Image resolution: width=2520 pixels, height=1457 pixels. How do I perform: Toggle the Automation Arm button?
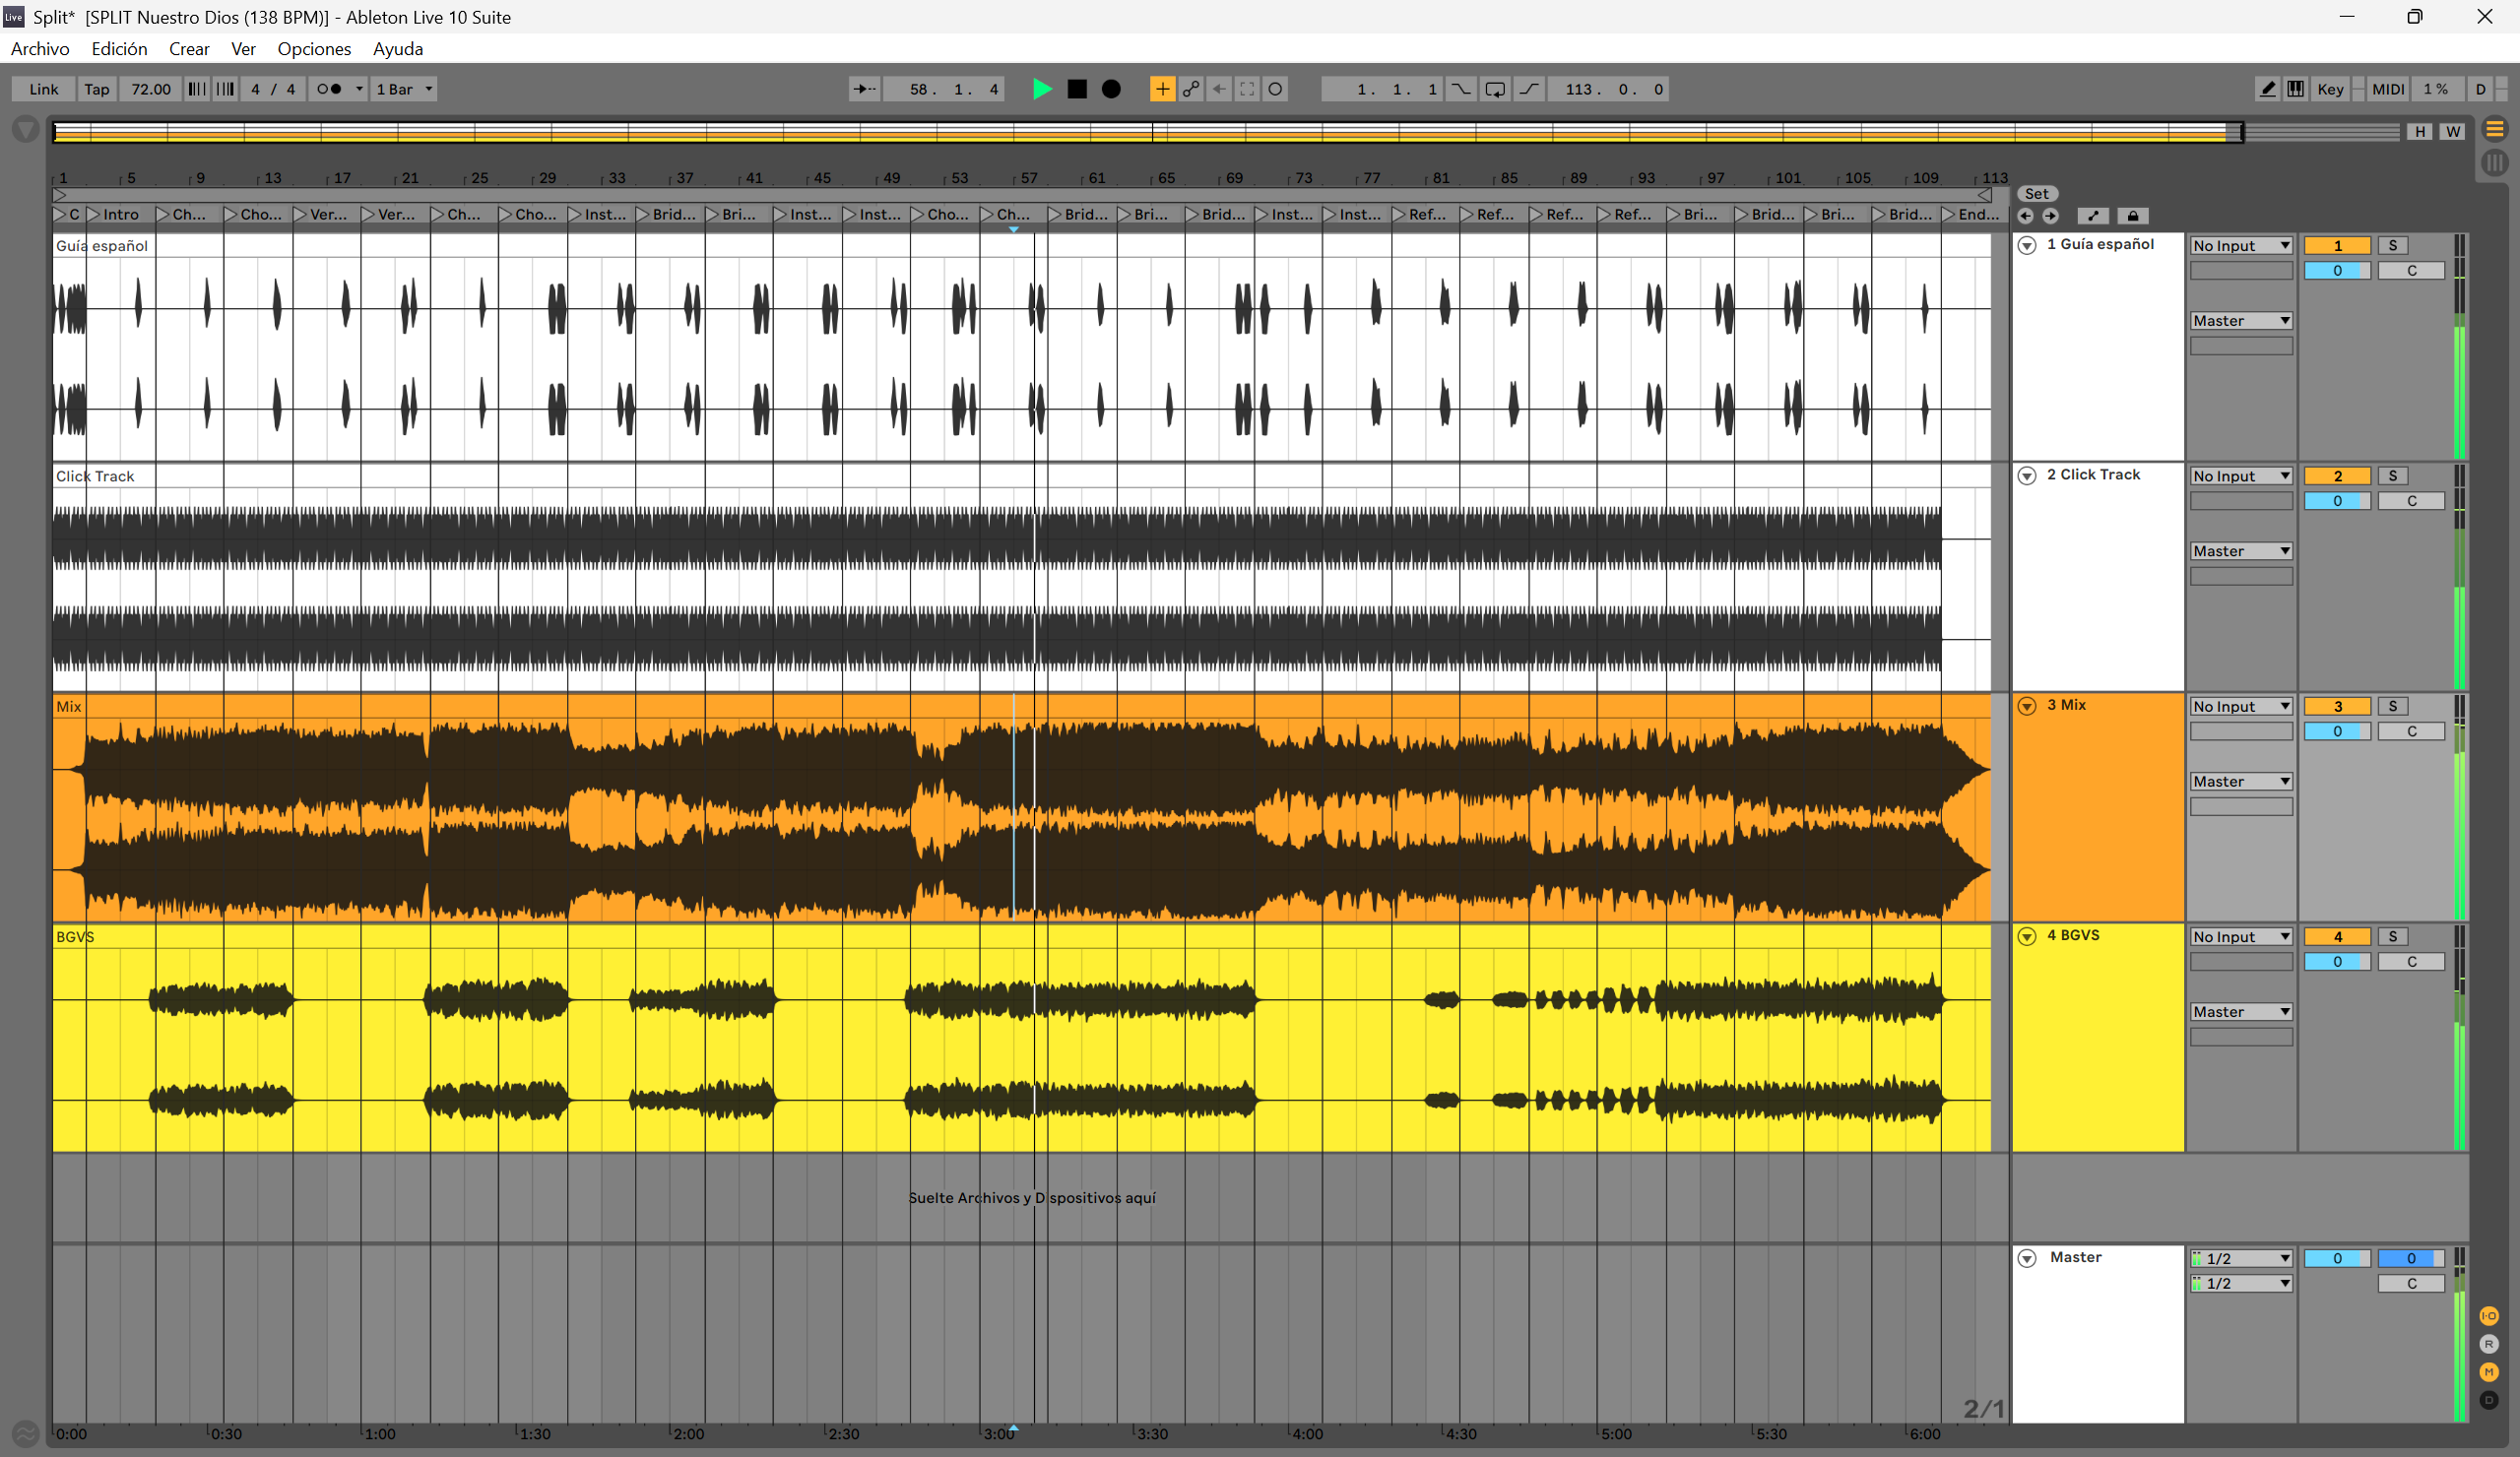click(1190, 89)
